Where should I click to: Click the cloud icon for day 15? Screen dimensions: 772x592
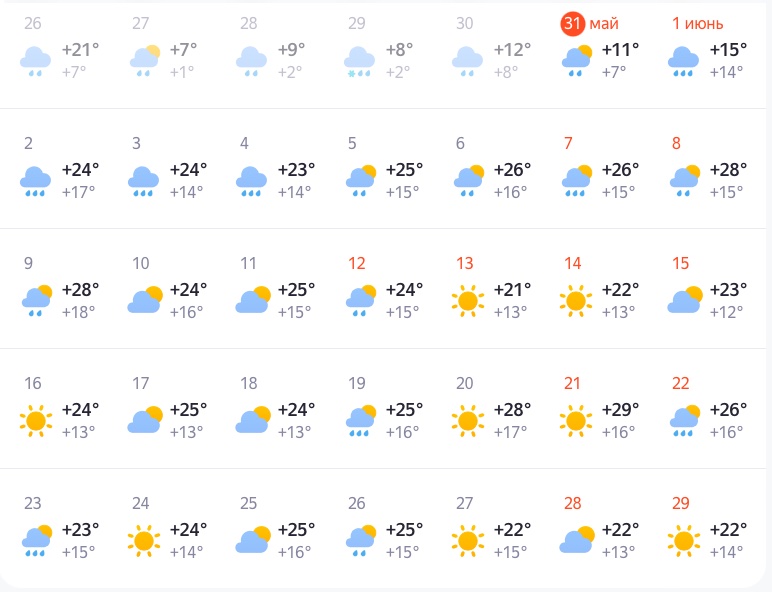684,300
